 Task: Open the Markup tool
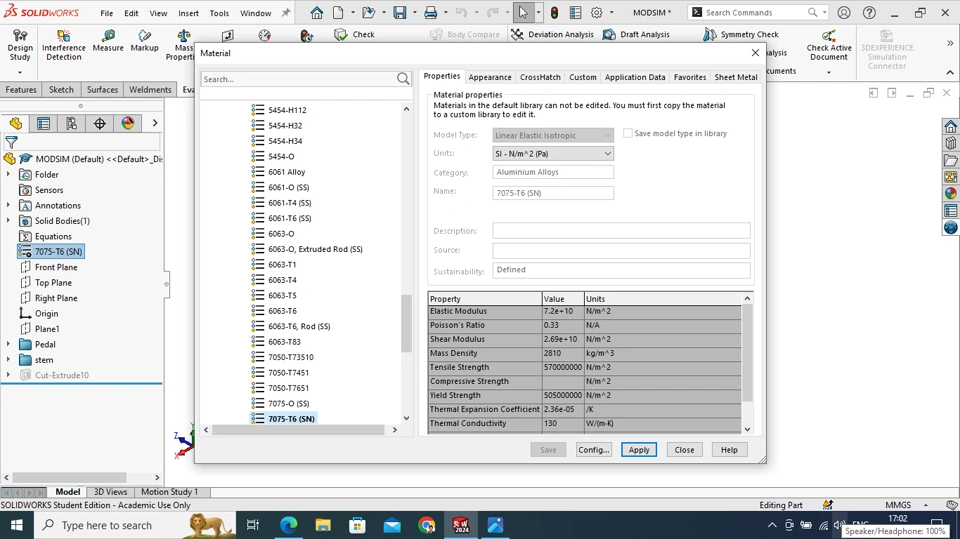click(144, 41)
